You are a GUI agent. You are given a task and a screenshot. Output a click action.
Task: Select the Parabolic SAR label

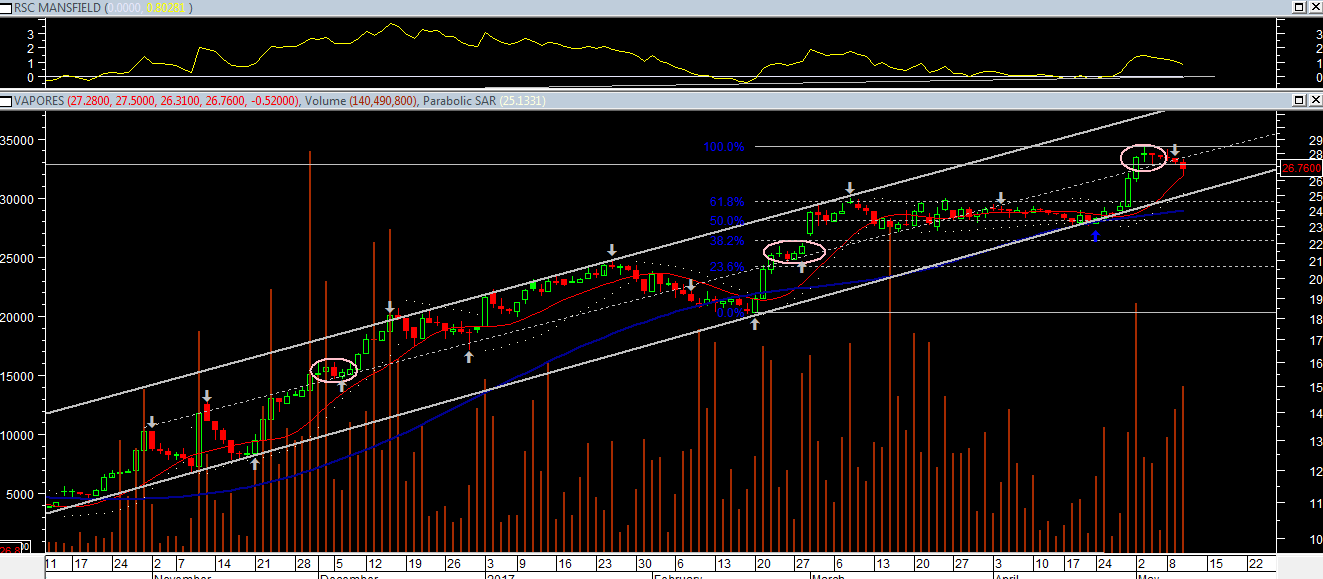460,101
